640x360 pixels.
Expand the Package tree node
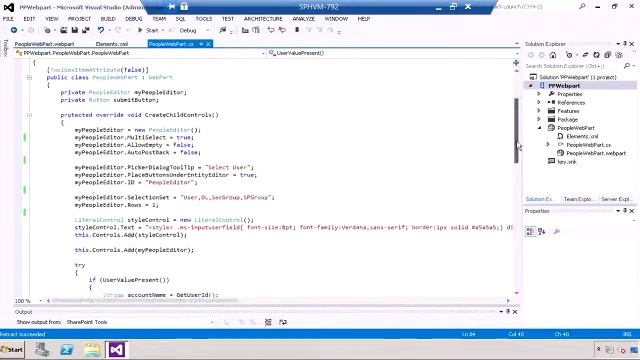point(539,119)
